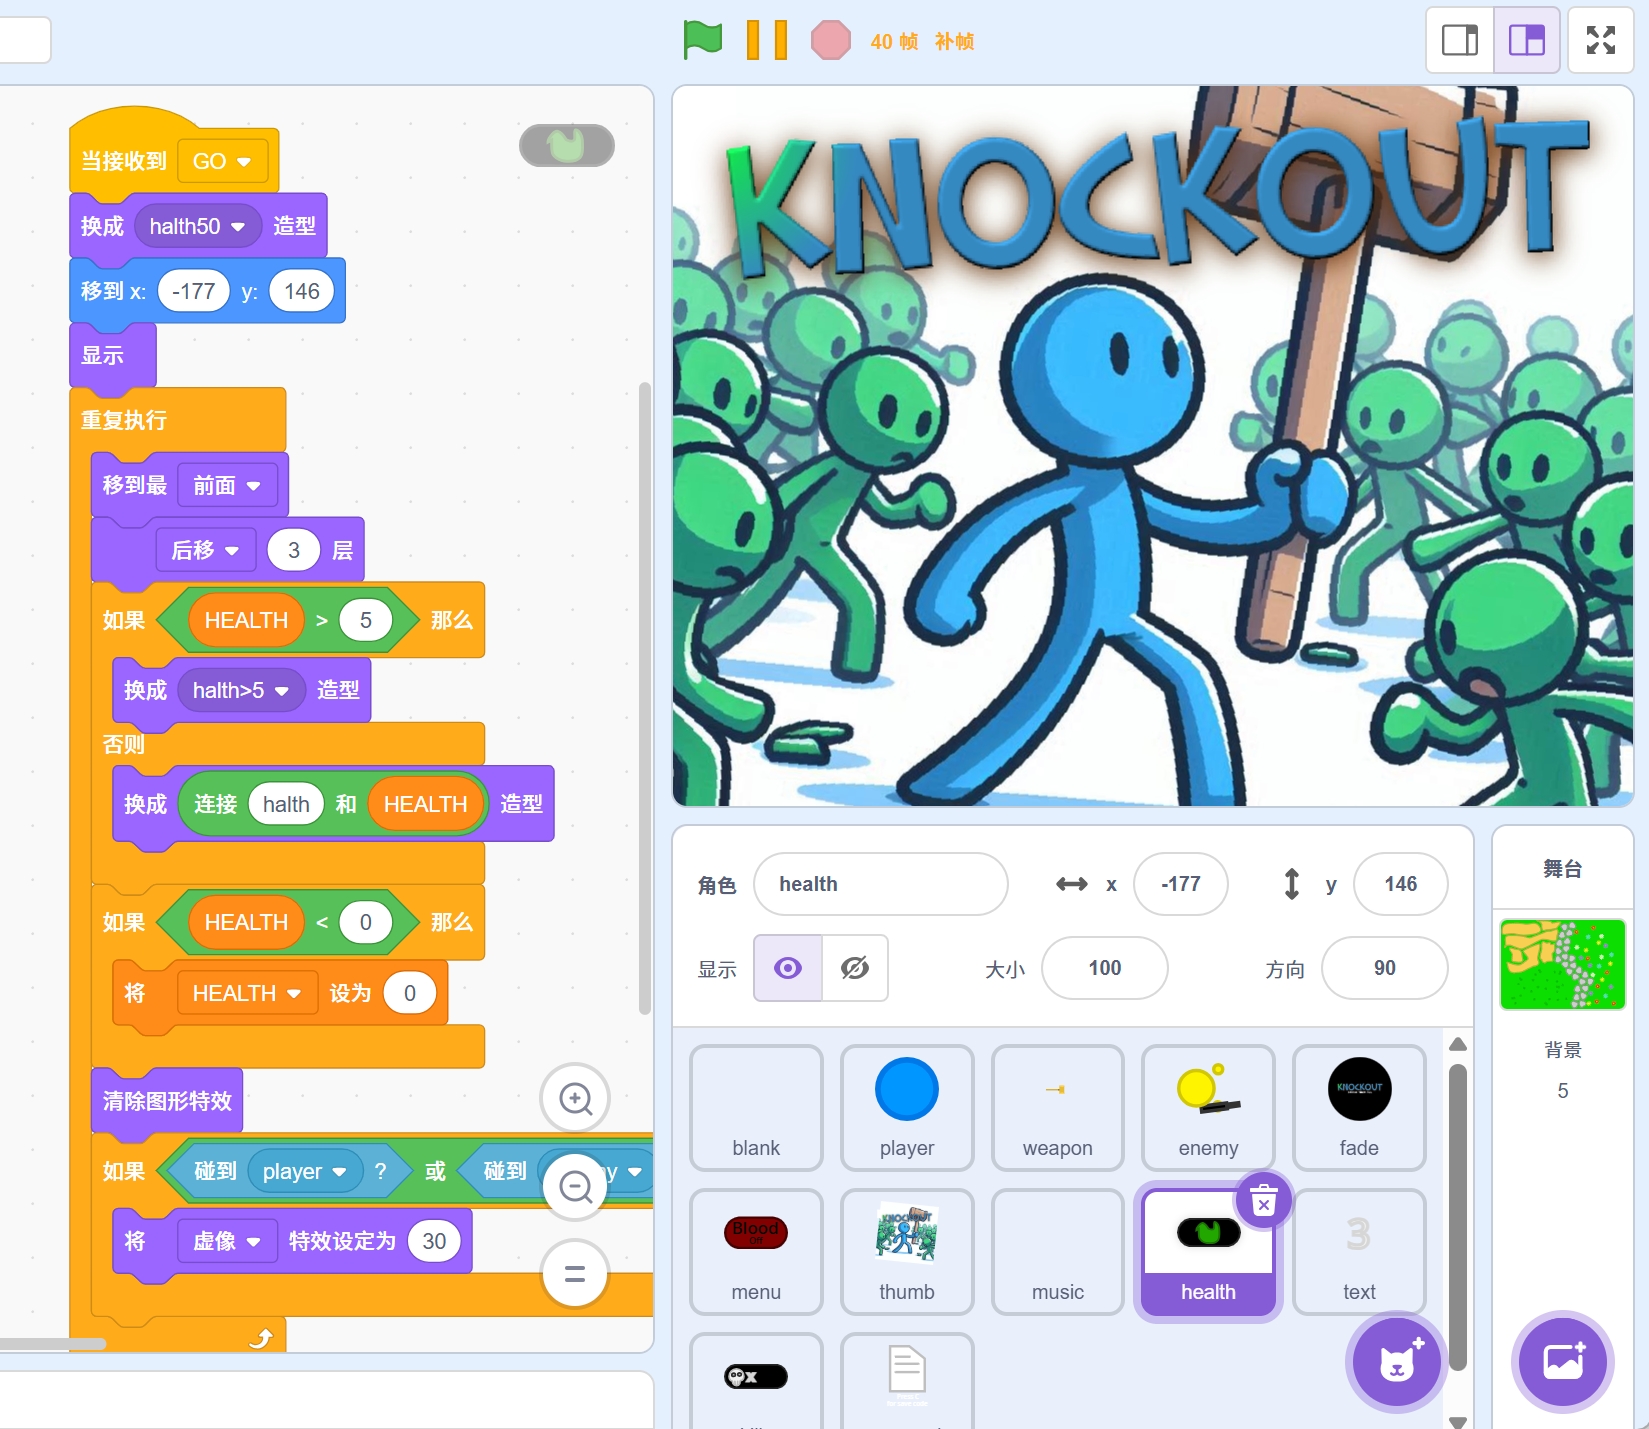
Task: Reset workspace zoom with the equals icon
Action: (x=575, y=1274)
